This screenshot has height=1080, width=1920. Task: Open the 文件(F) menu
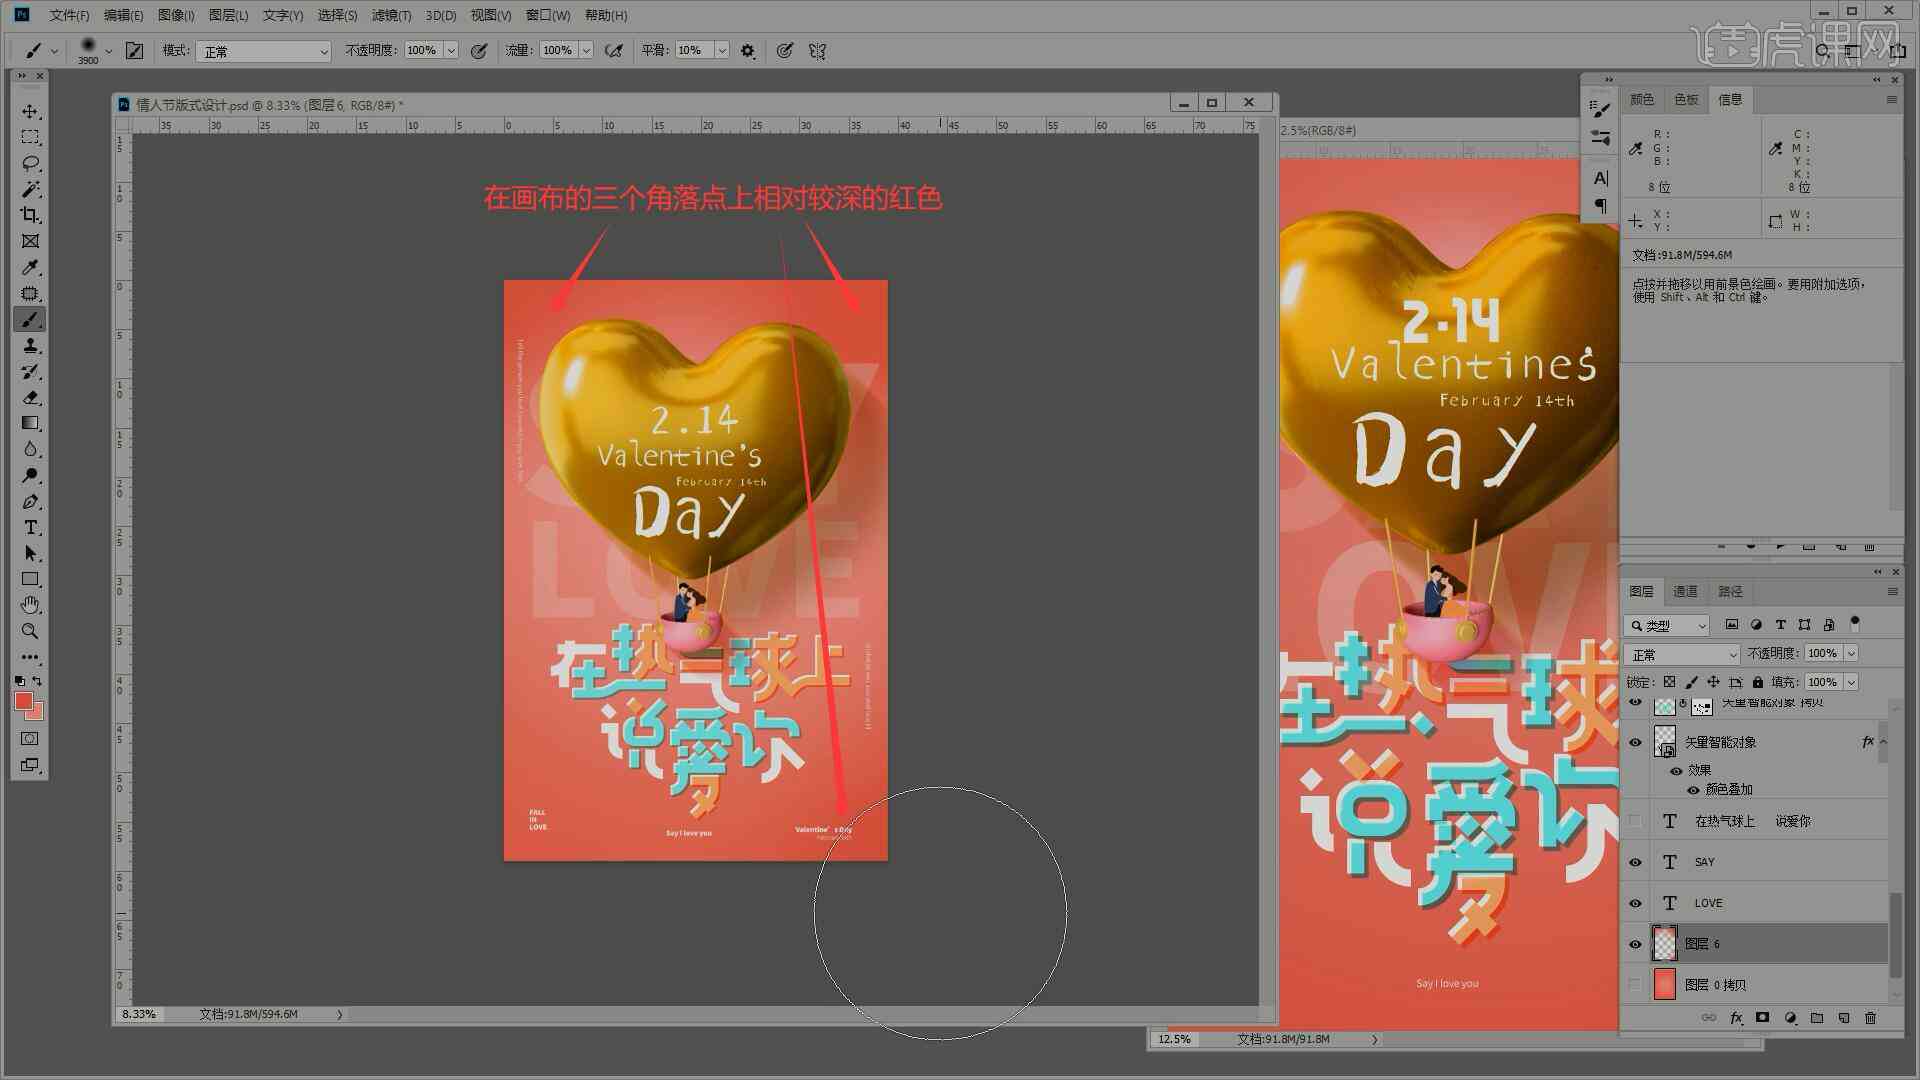(x=69, y=15)
